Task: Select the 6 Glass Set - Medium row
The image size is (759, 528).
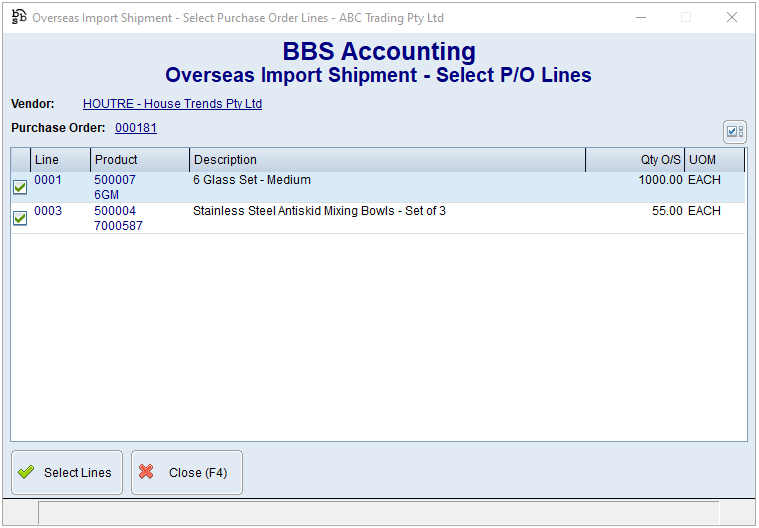Action: (x=252, y=180)
